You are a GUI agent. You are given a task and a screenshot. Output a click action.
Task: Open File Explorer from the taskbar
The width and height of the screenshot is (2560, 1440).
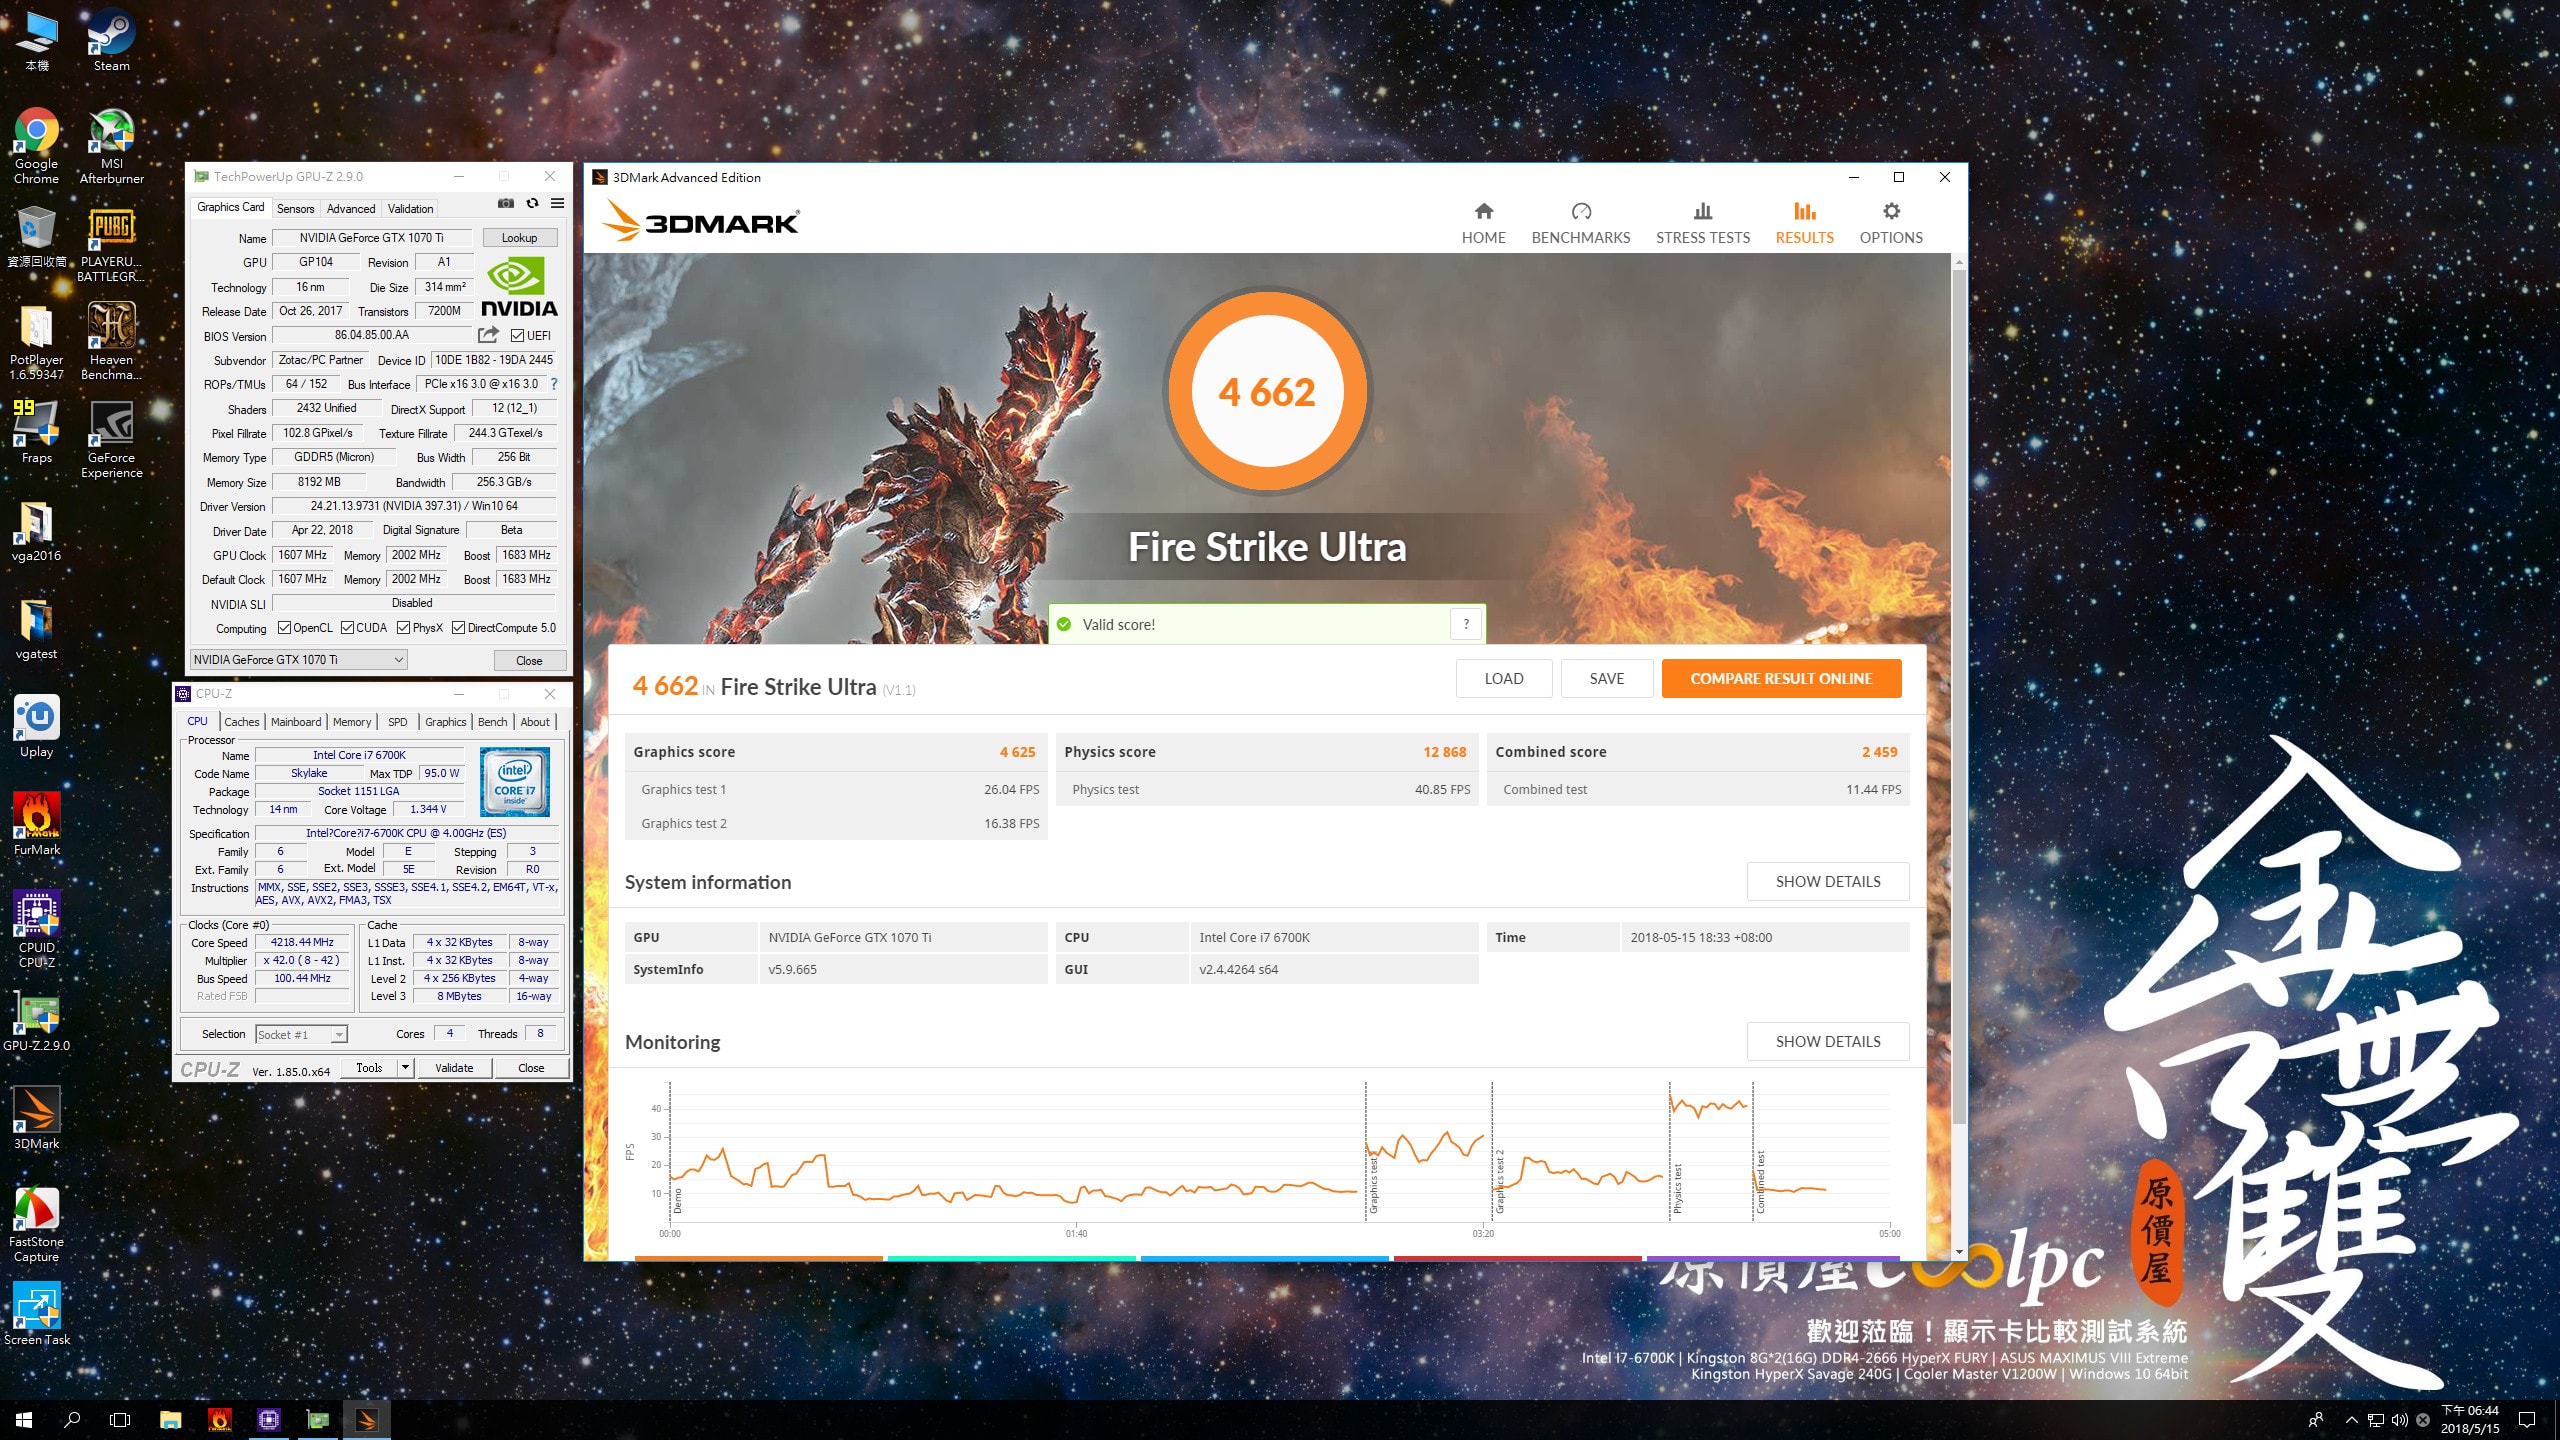click(x=171, y=1419)
